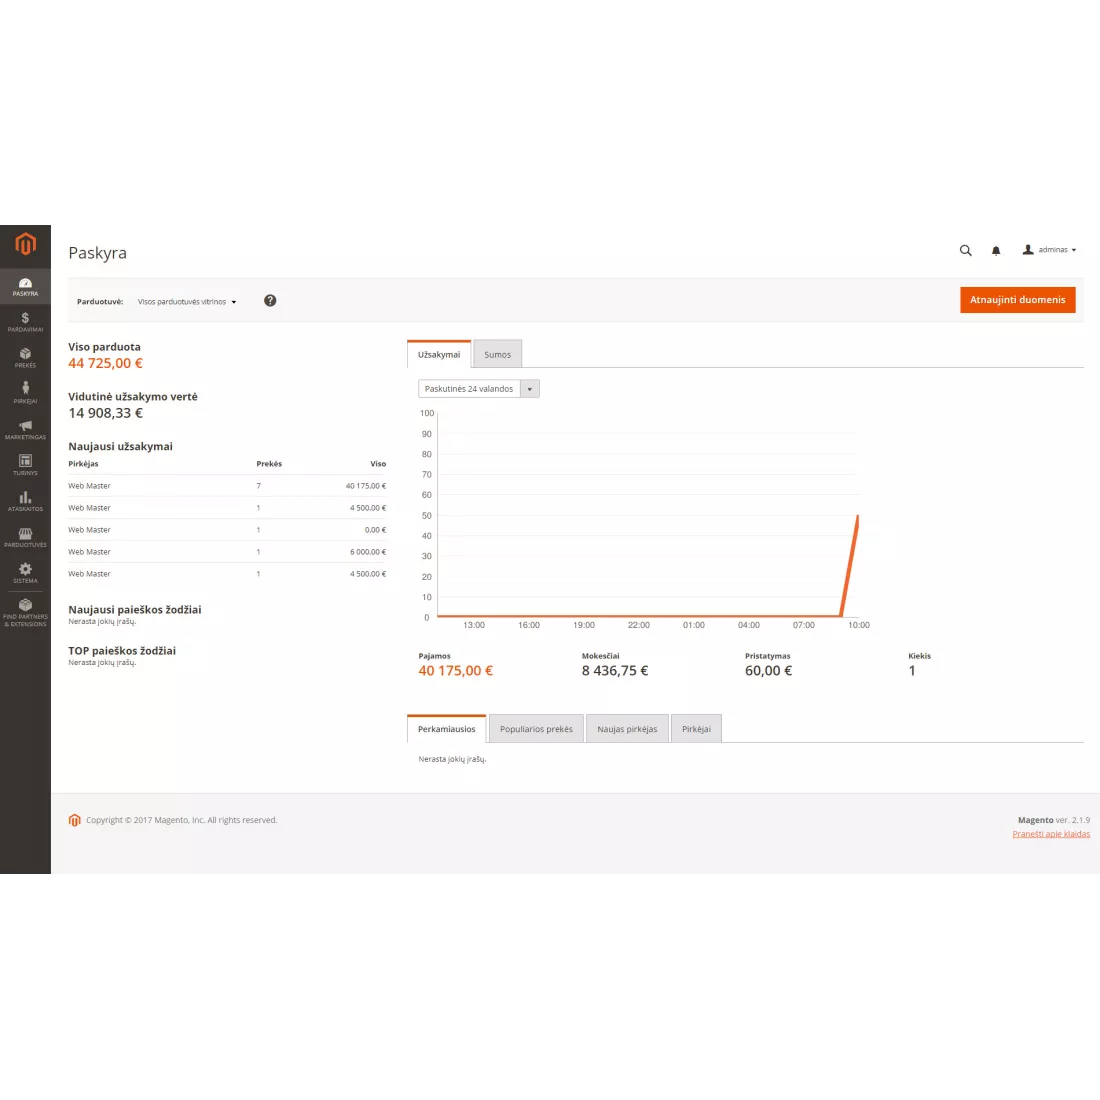The height and width of the screenshot is (1100, 1100).
Task: Click the help question mark icon
Action: [x=270, y=301]
